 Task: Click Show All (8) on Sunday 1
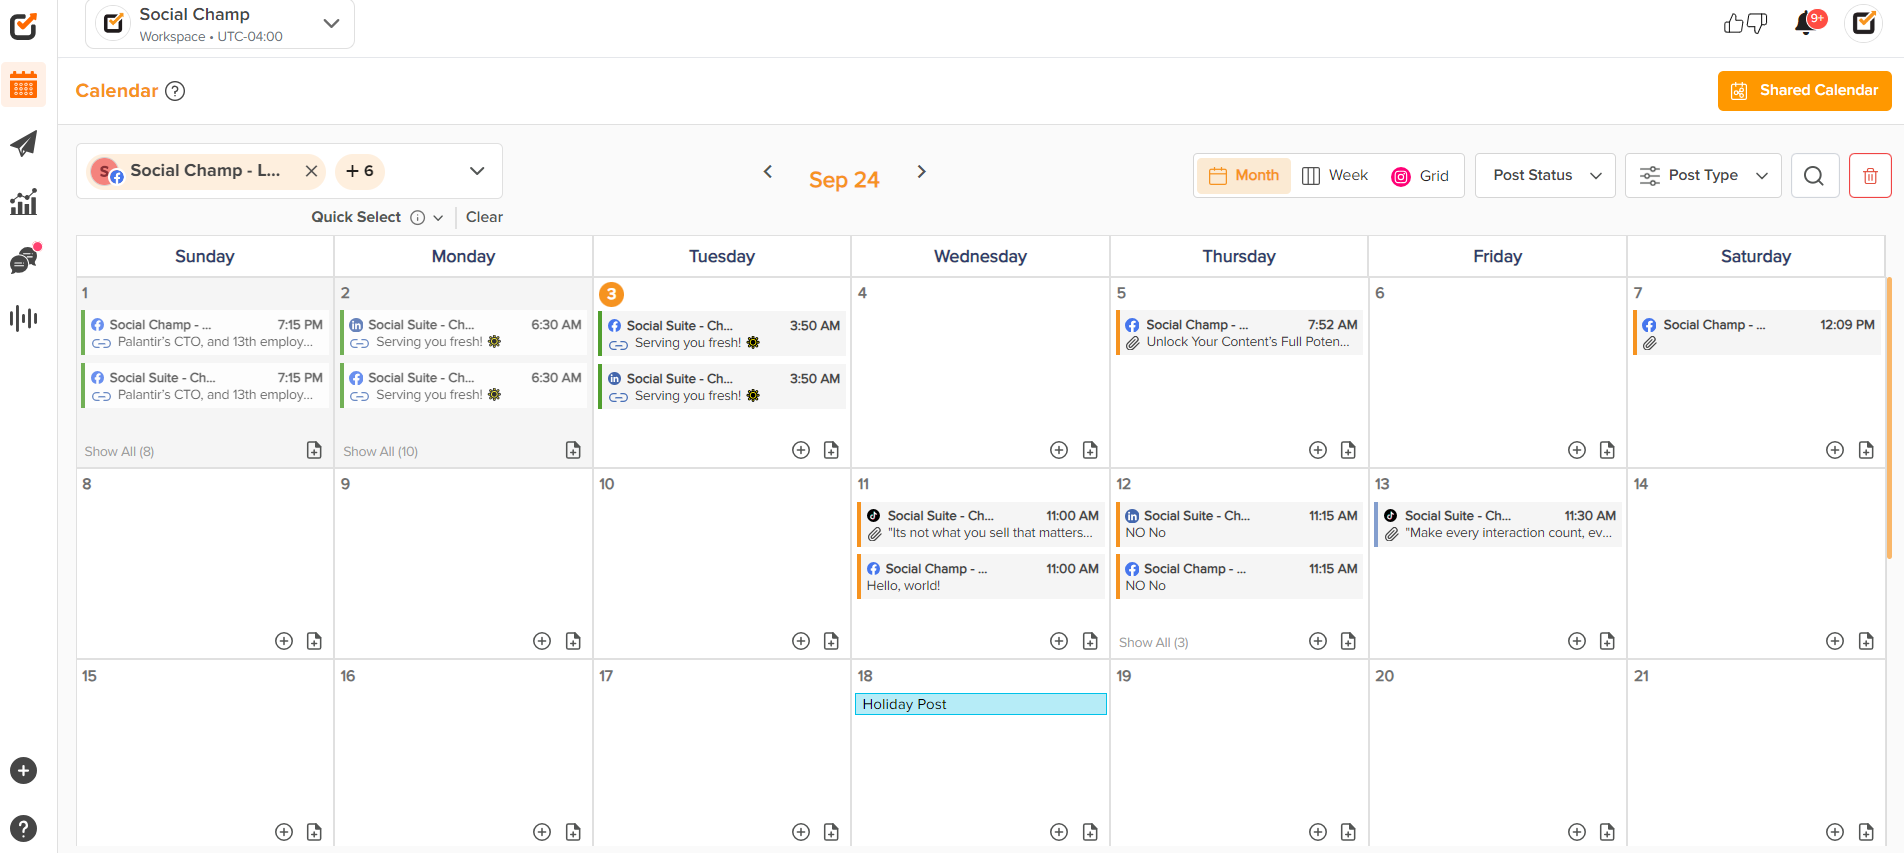119,452
